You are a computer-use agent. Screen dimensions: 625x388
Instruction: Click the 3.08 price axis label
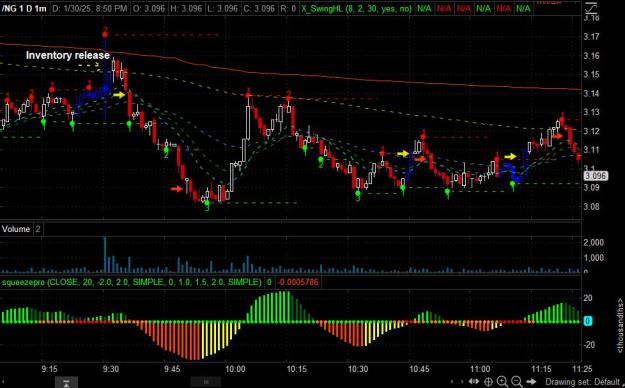591,207
